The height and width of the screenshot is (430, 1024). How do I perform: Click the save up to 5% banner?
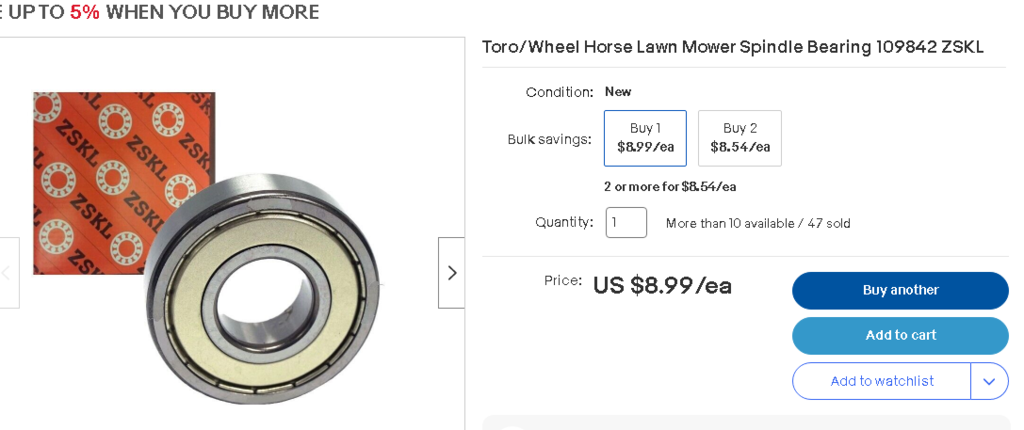click(160, 12)
